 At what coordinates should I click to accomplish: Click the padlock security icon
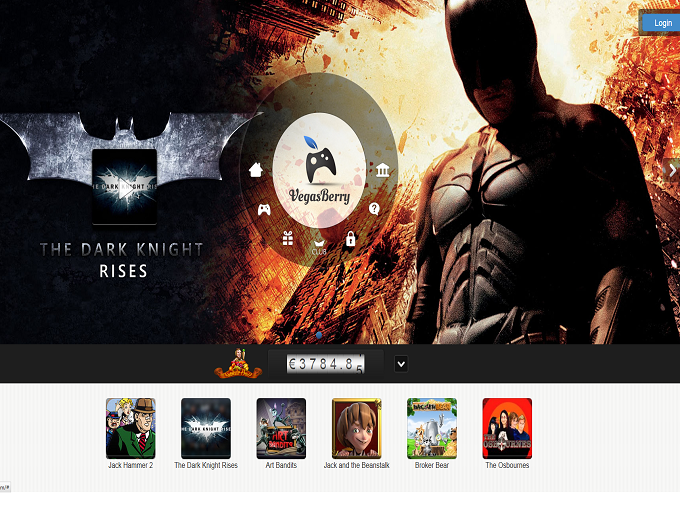click(350, 239)
